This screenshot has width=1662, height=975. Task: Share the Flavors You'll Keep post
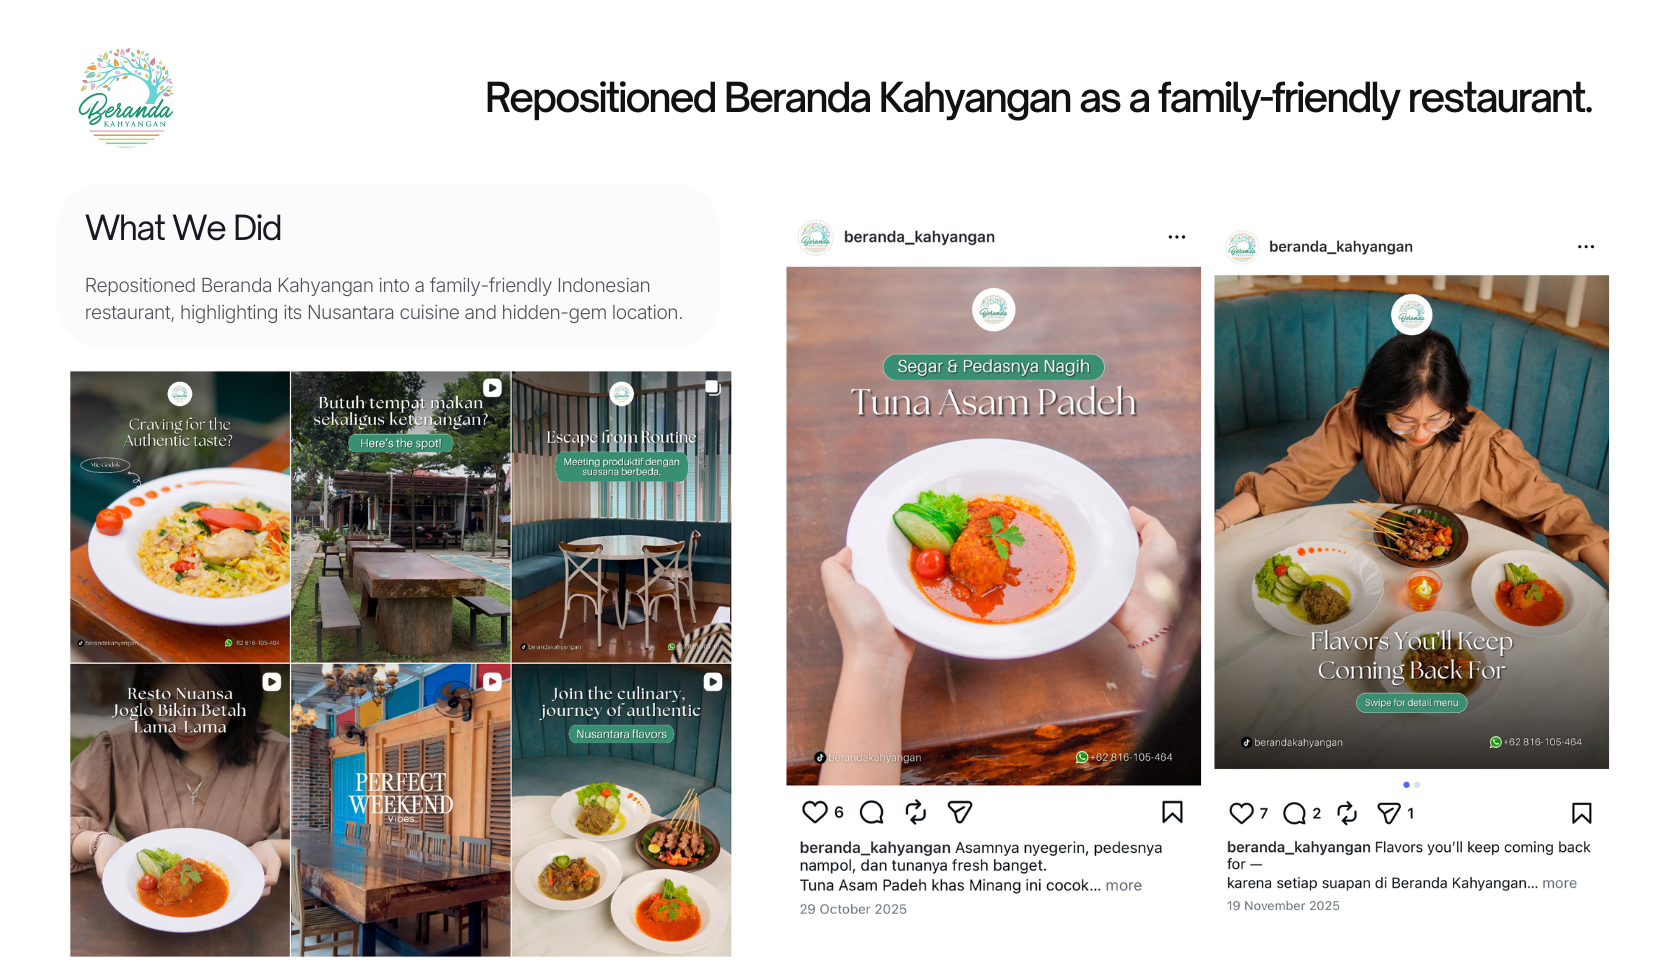pyautogui.click(x=1389, y=813)
